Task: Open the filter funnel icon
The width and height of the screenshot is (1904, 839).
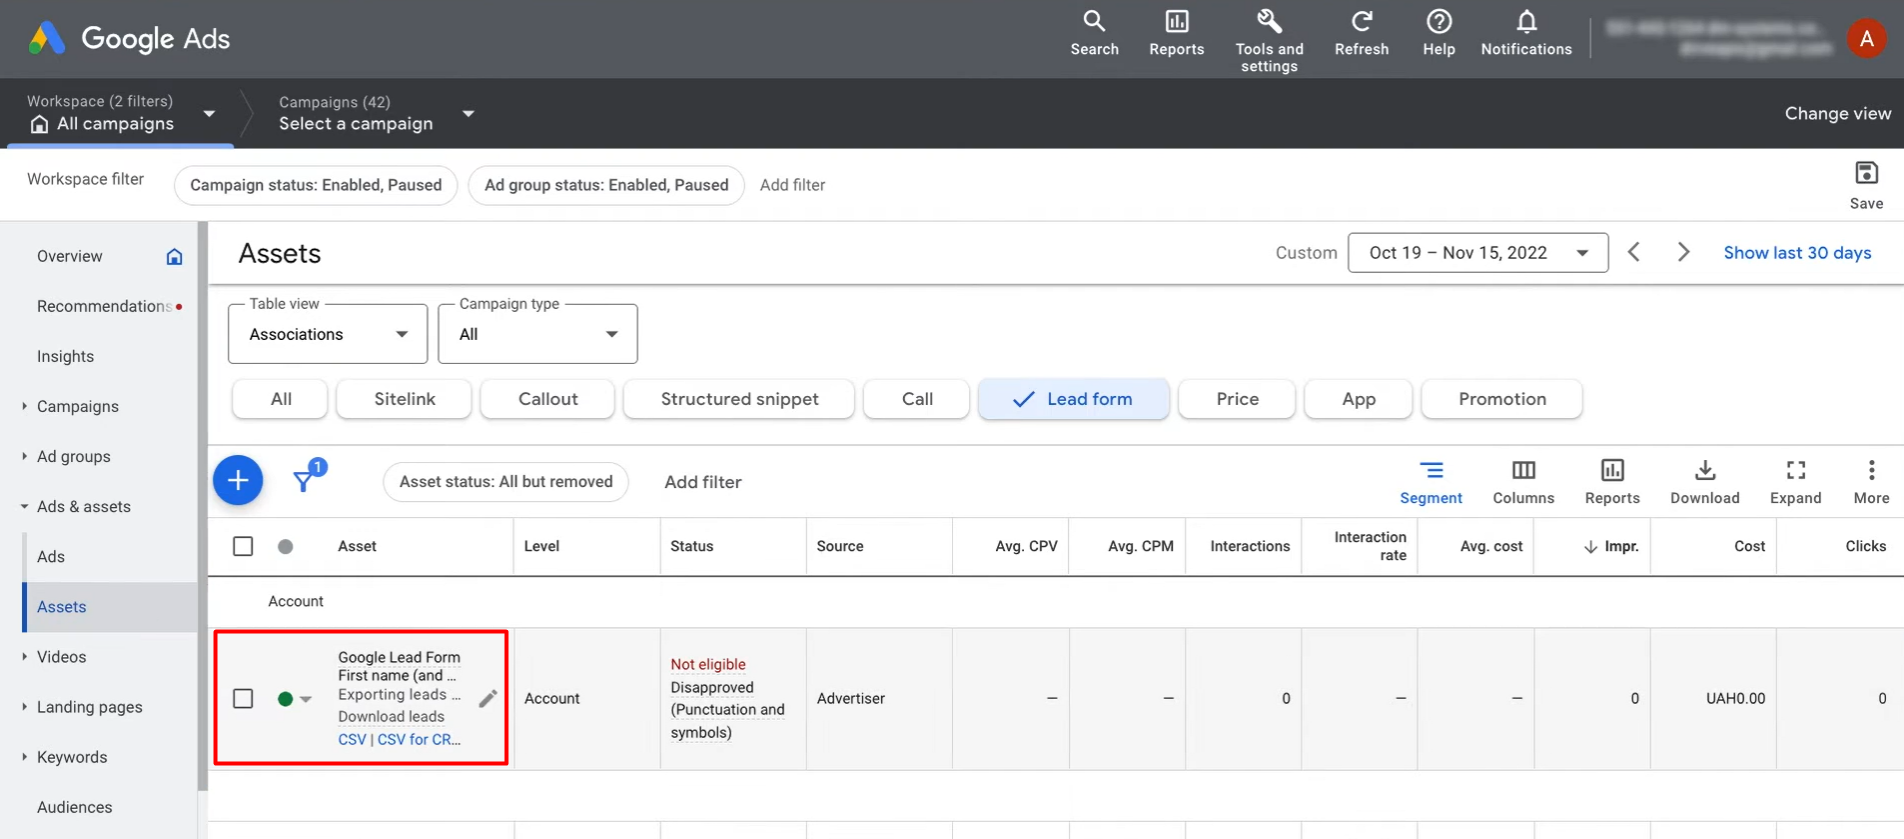Action: [303, 481]
